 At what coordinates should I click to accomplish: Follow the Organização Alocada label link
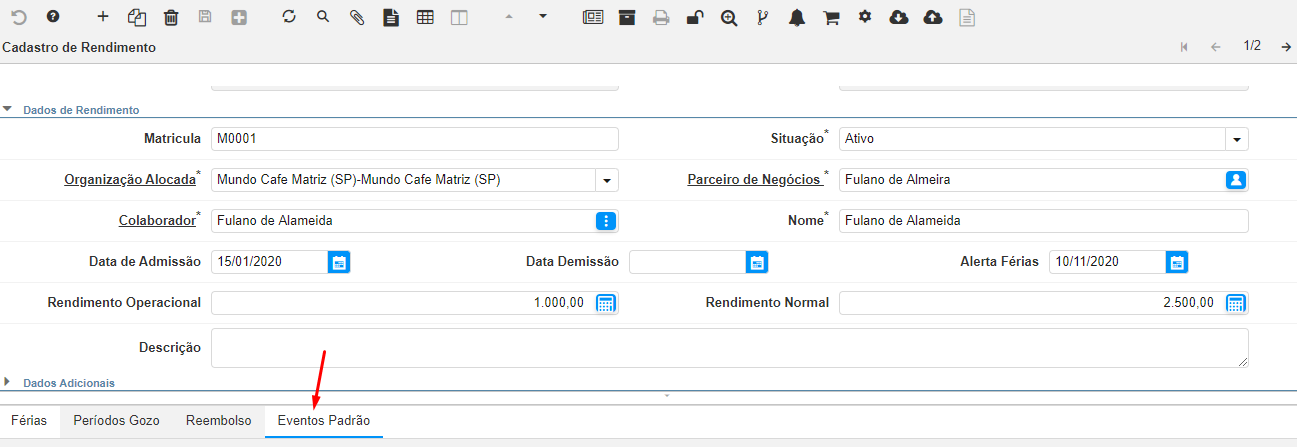pyautogui.click(x=130, y=180)
